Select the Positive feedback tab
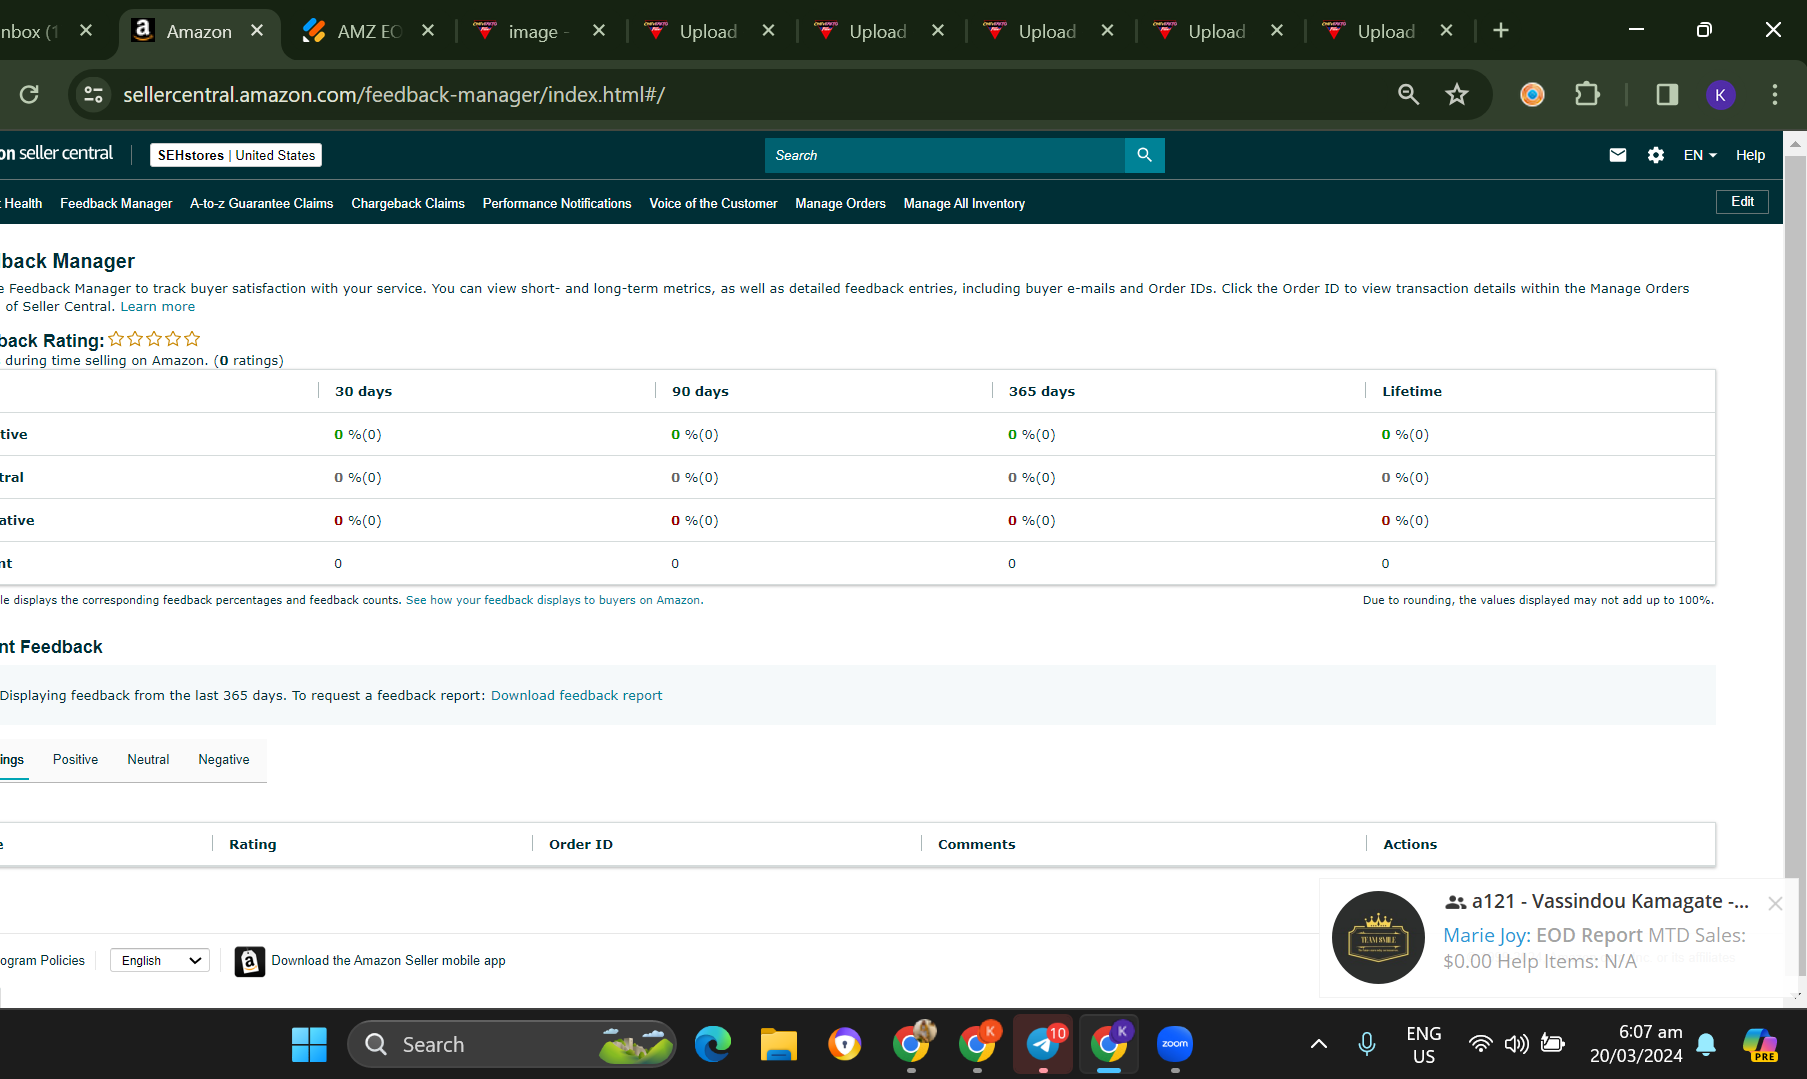This screenshot has height=1079, width=1807. [x=75, y=760]
